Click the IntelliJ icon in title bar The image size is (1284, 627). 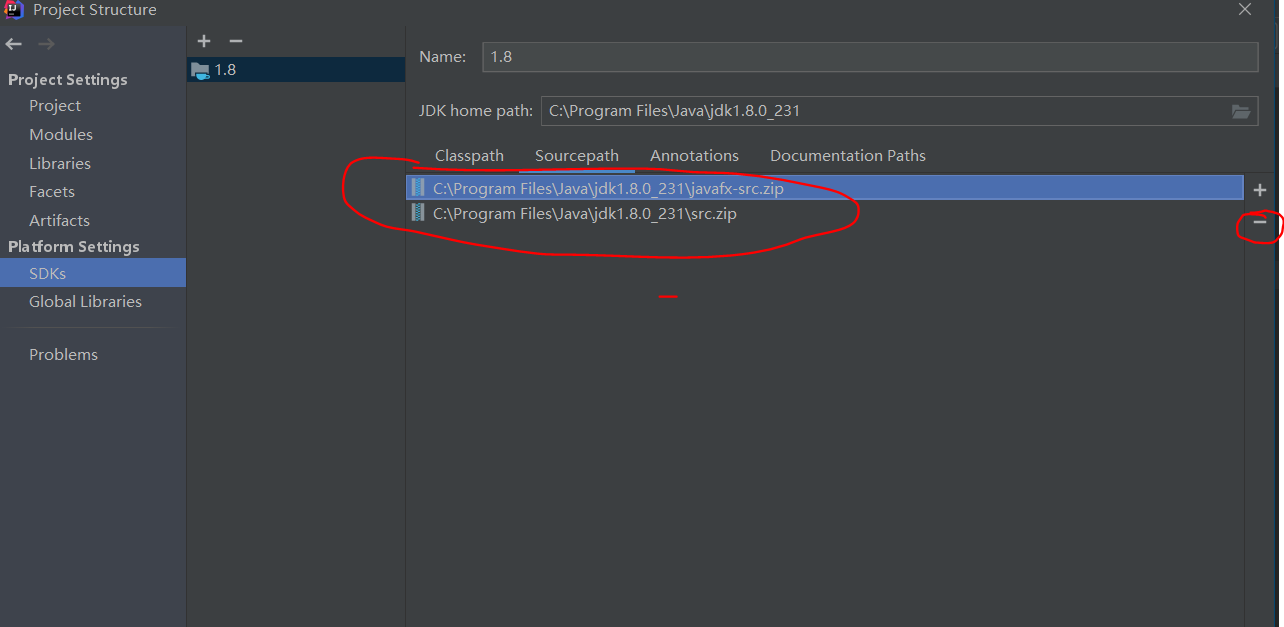click(x=13, y=10)
